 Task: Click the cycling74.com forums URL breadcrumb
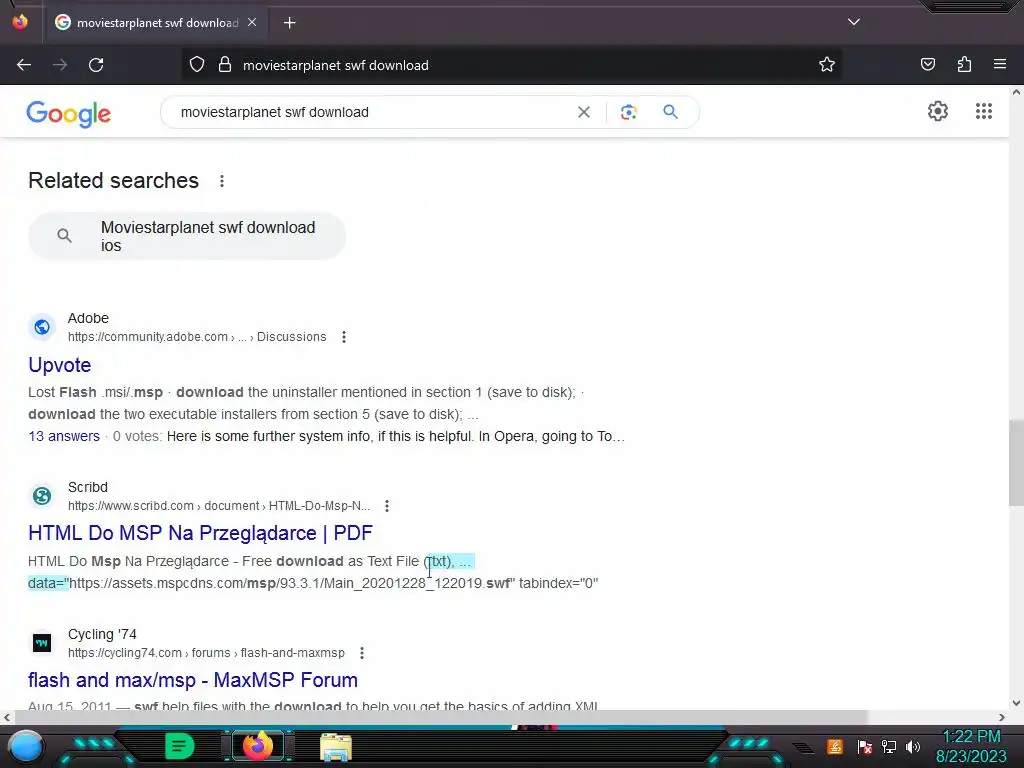tap(206, 653)
